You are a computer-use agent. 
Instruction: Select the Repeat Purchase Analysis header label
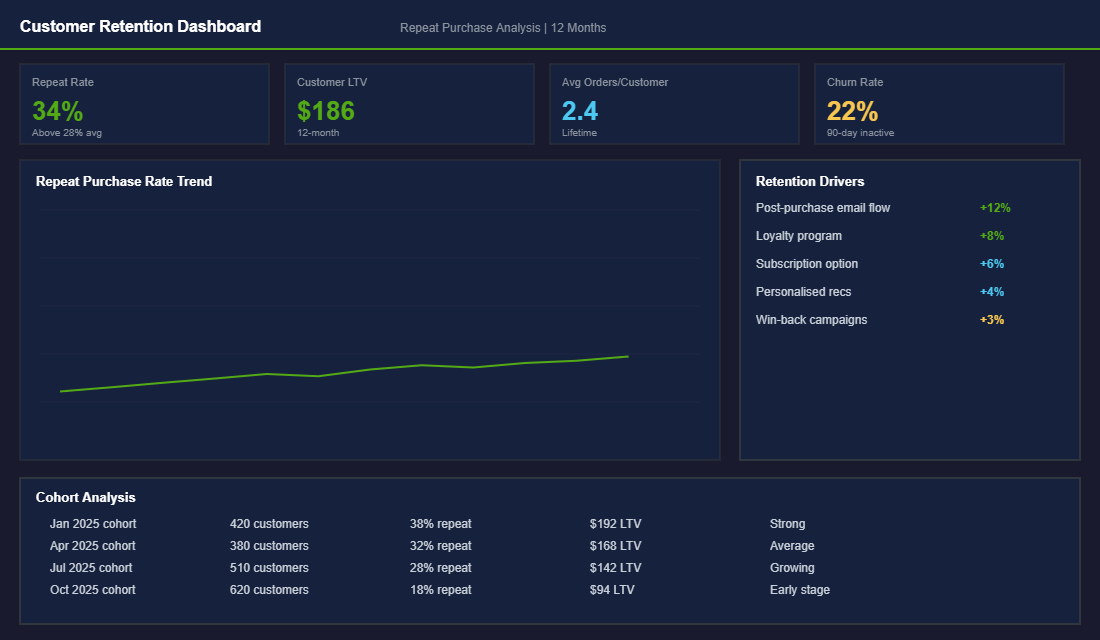click(x=503, y=27)
